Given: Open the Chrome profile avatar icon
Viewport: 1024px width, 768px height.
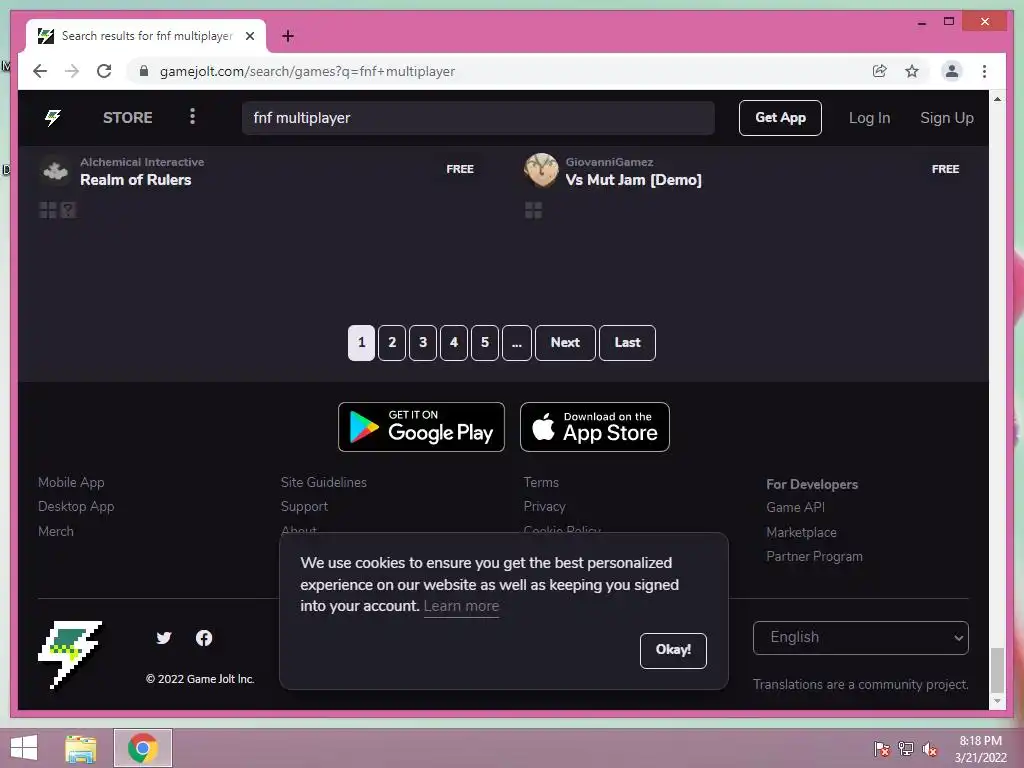Looking at the screenshot, I should pyautogui.click(x=952, y=71).
